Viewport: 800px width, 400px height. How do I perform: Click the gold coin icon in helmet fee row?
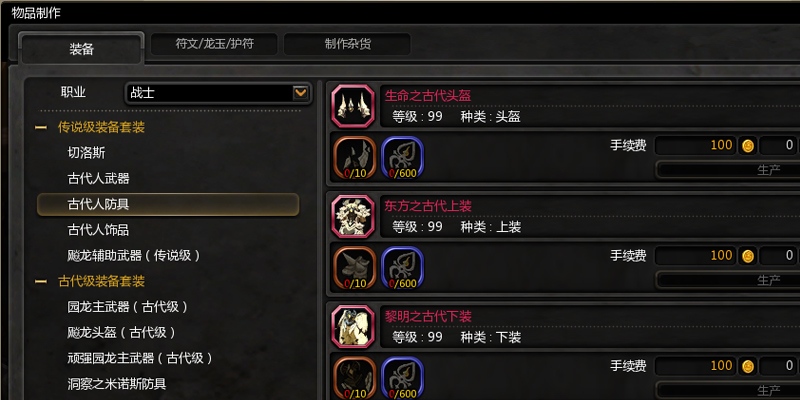[x=748, y=146]
